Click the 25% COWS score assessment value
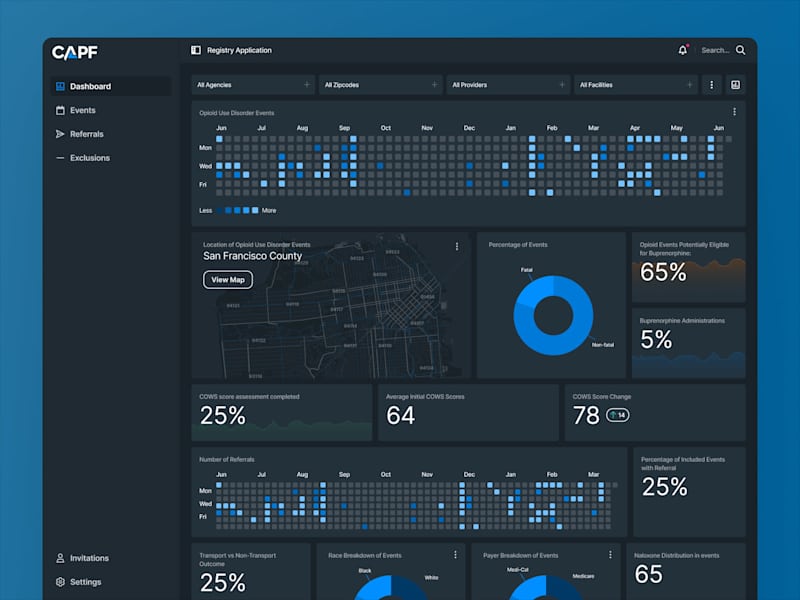The height and width of the screenshot is (600, 800). coord(222,415)
